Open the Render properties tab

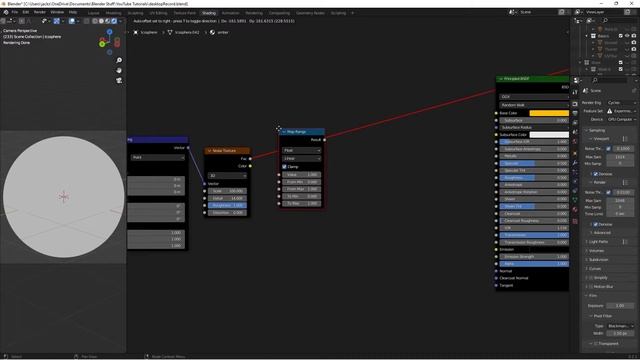tap(575, 103)
